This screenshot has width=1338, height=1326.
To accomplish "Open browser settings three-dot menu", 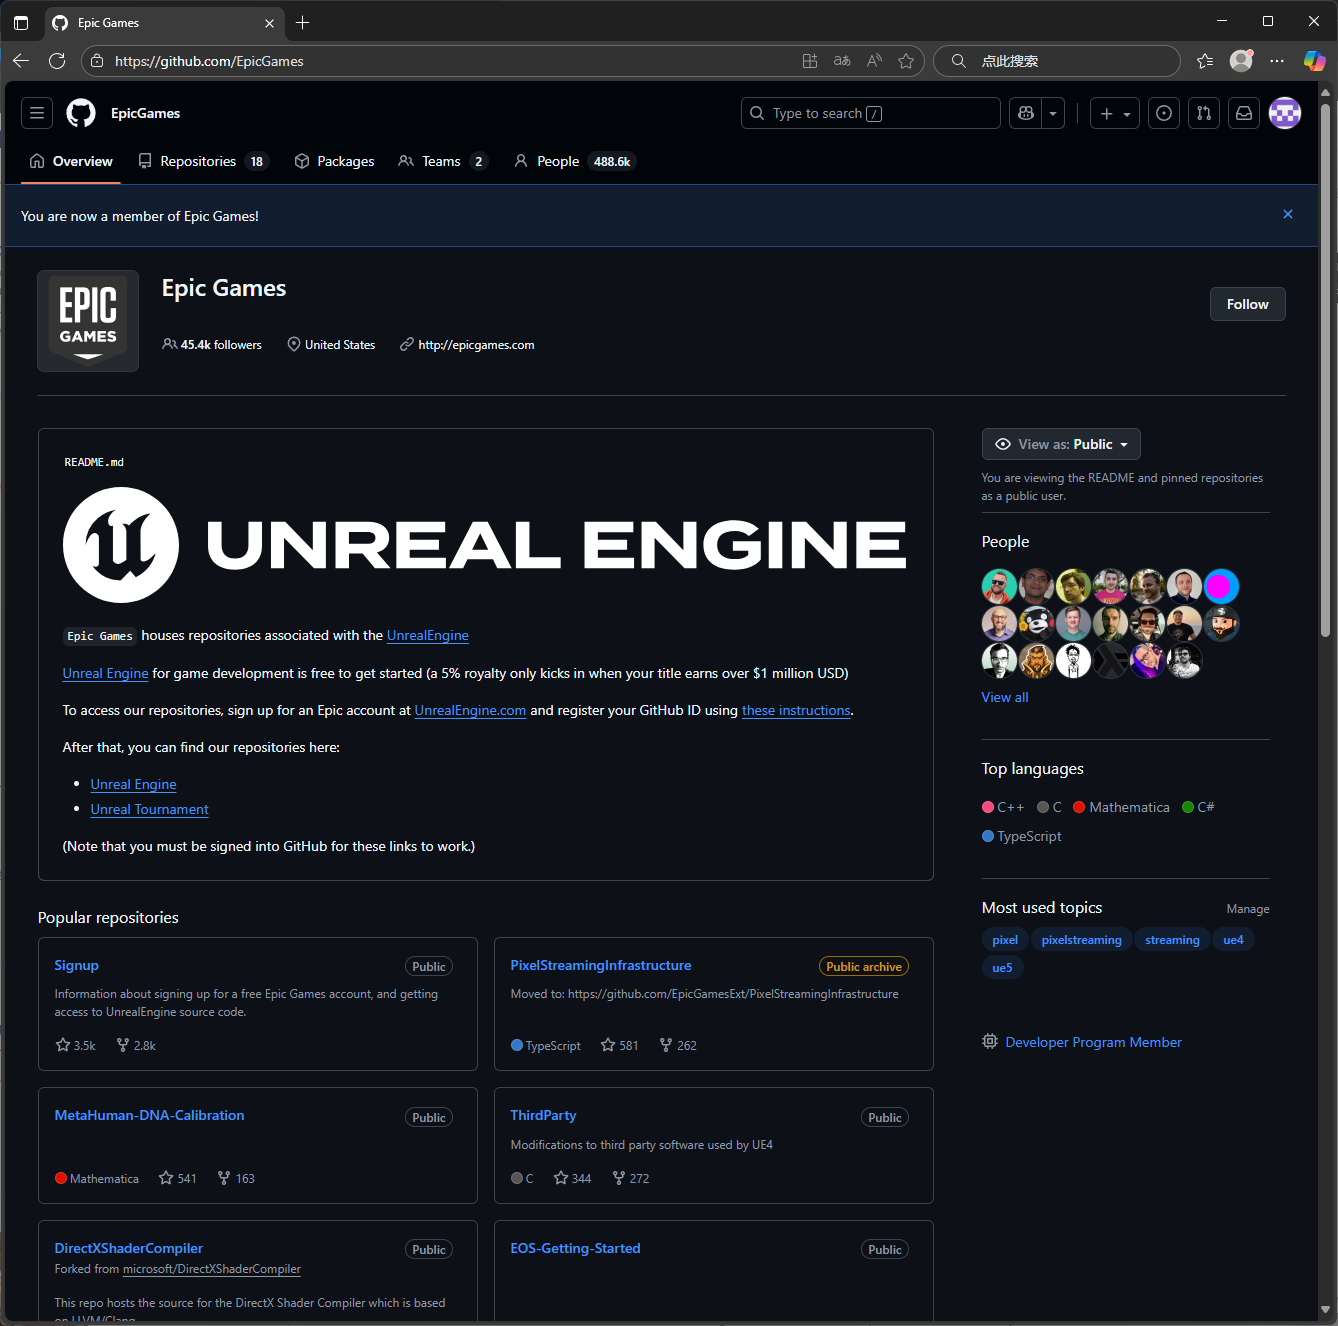I will 1277,61.
